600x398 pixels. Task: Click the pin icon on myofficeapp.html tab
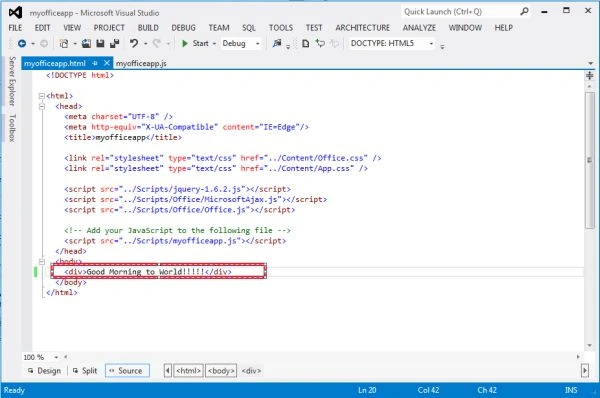point(95,63)
